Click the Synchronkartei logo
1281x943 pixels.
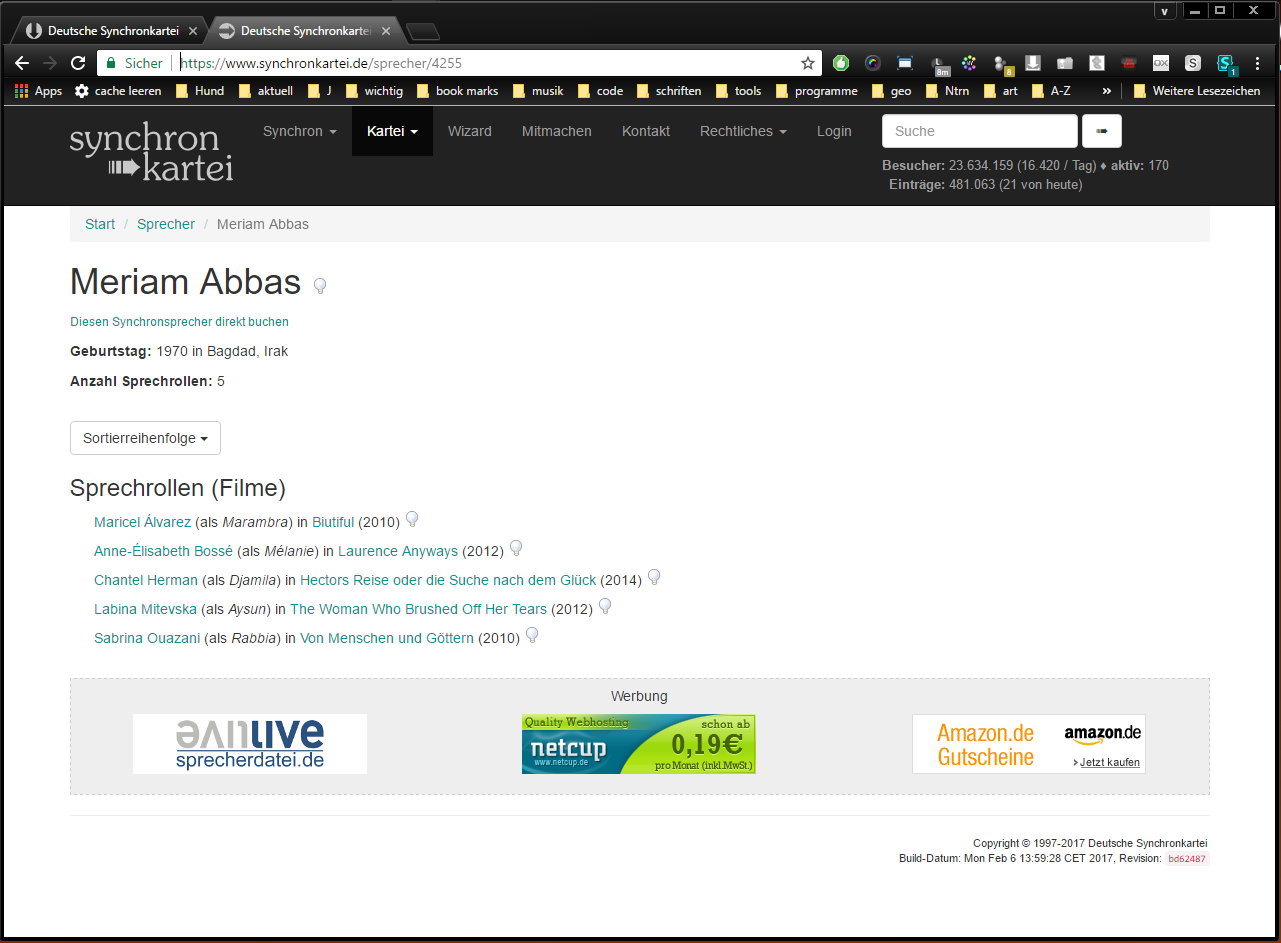pos(151,153)
